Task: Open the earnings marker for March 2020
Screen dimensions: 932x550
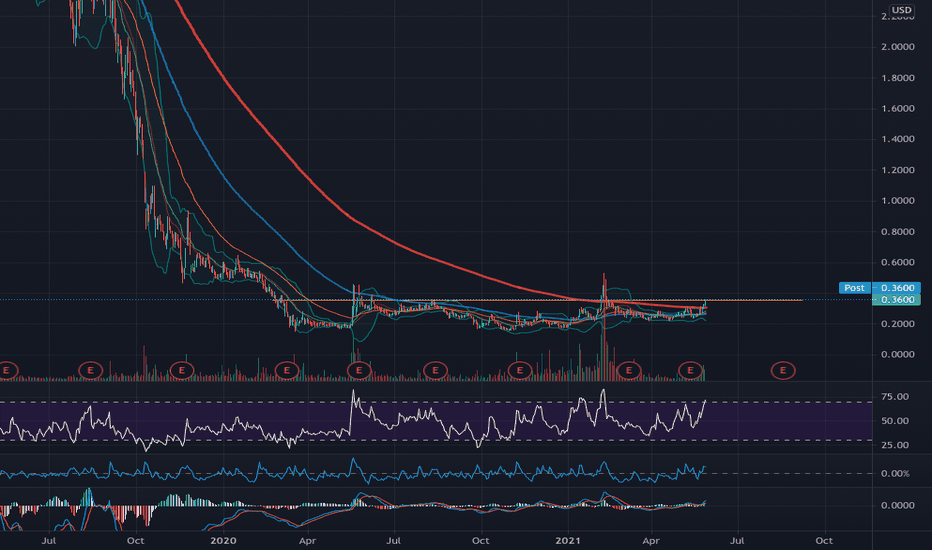Action: point(286,370)
